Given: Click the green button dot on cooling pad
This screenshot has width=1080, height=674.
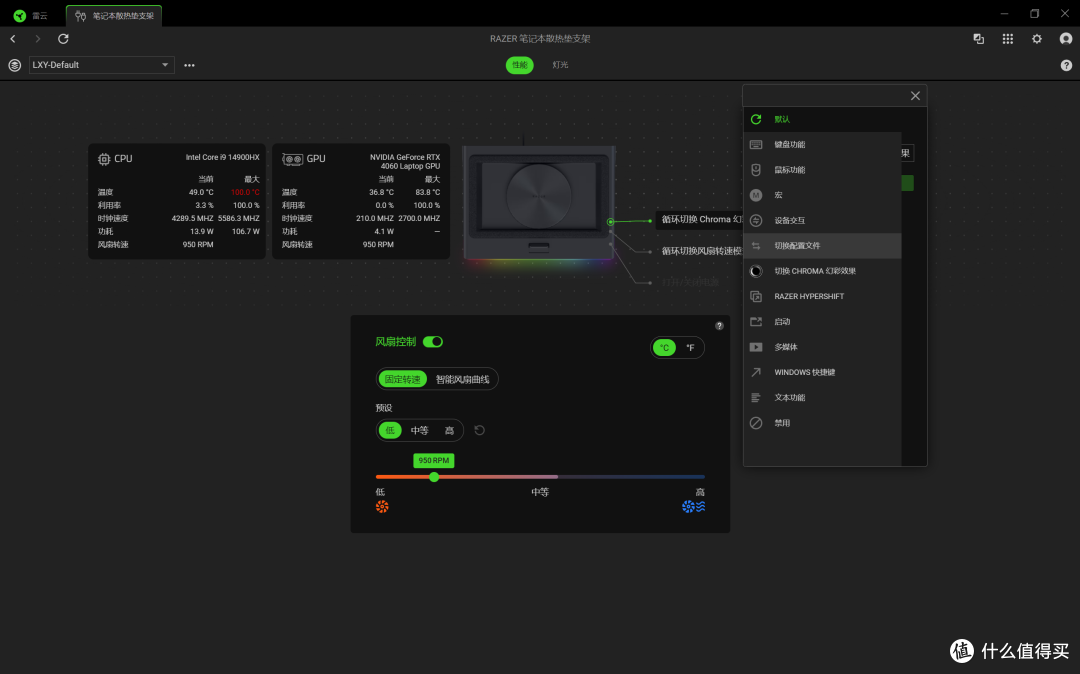Looking at the screenshot, I should [610, 222].
